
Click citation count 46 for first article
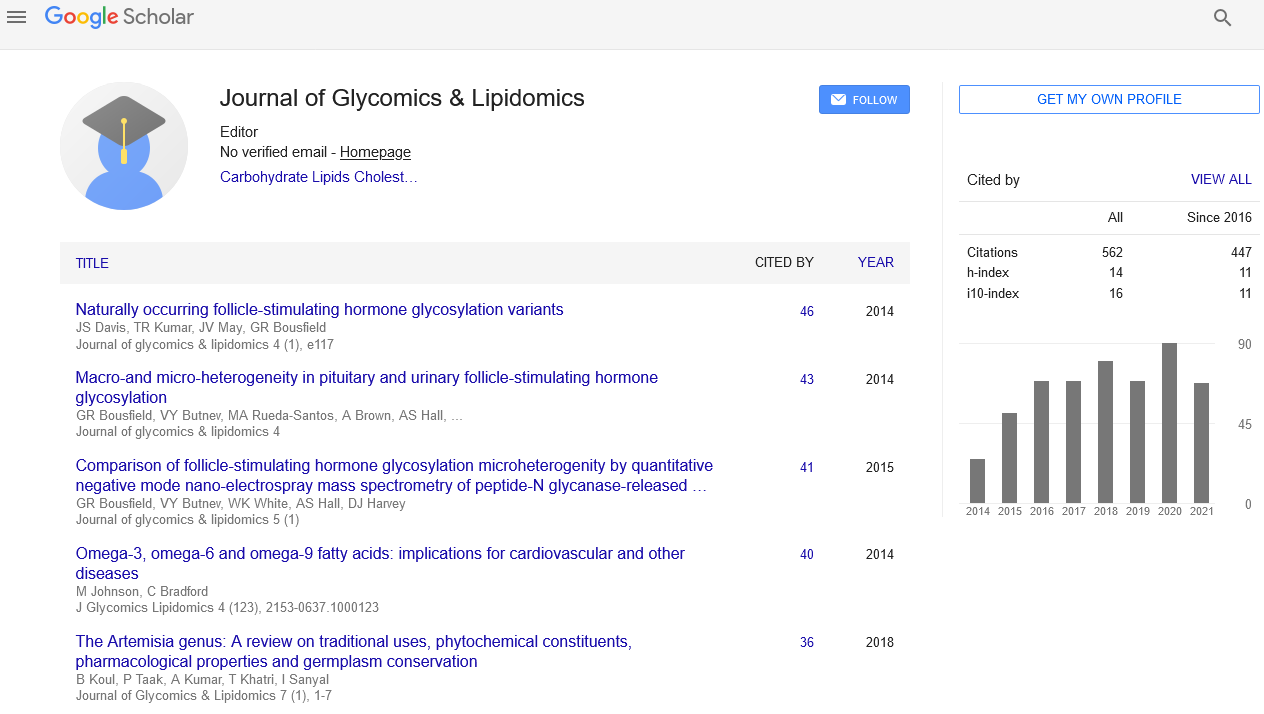point(806,311)
